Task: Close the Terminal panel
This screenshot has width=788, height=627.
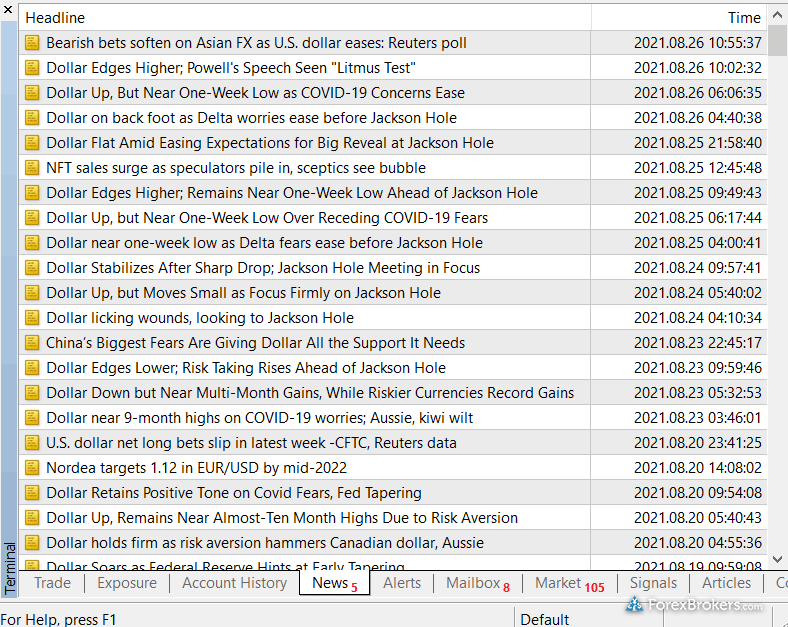Action: point(8,10)
